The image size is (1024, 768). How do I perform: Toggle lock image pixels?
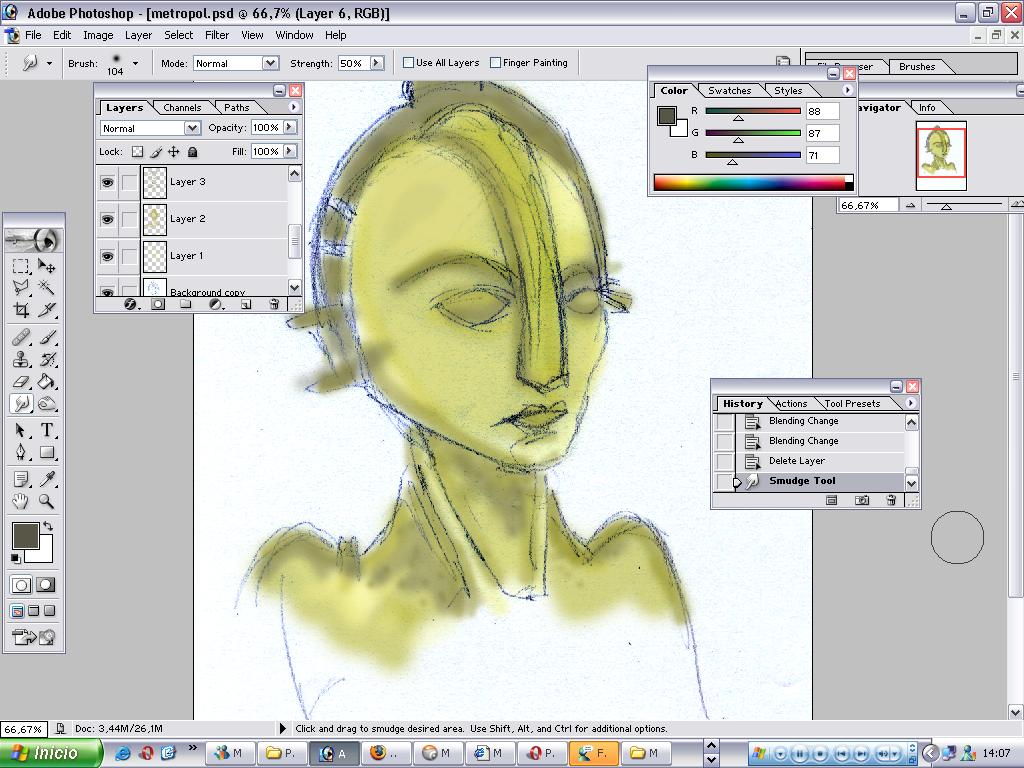pos(155,152)
